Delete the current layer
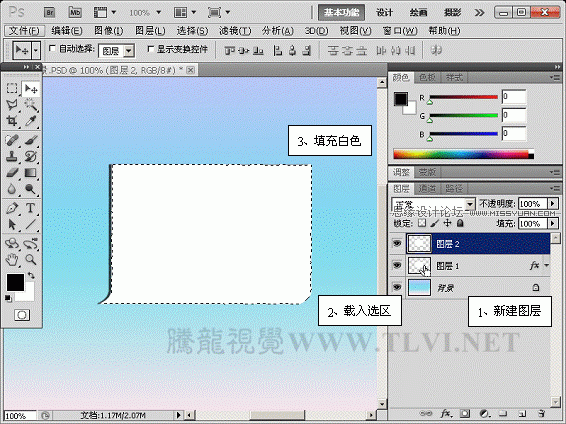This screenshot has width=566, height=424. 541,413
